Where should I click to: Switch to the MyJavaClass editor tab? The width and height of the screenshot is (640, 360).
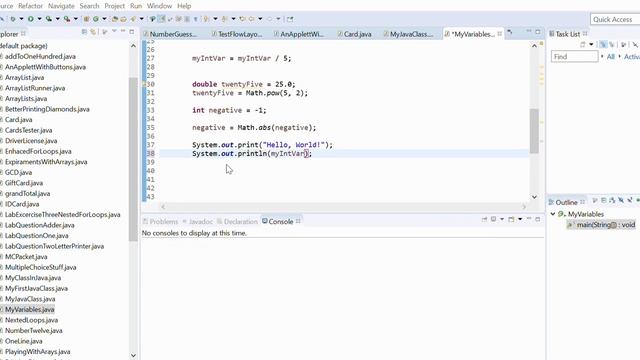(411, 34)
